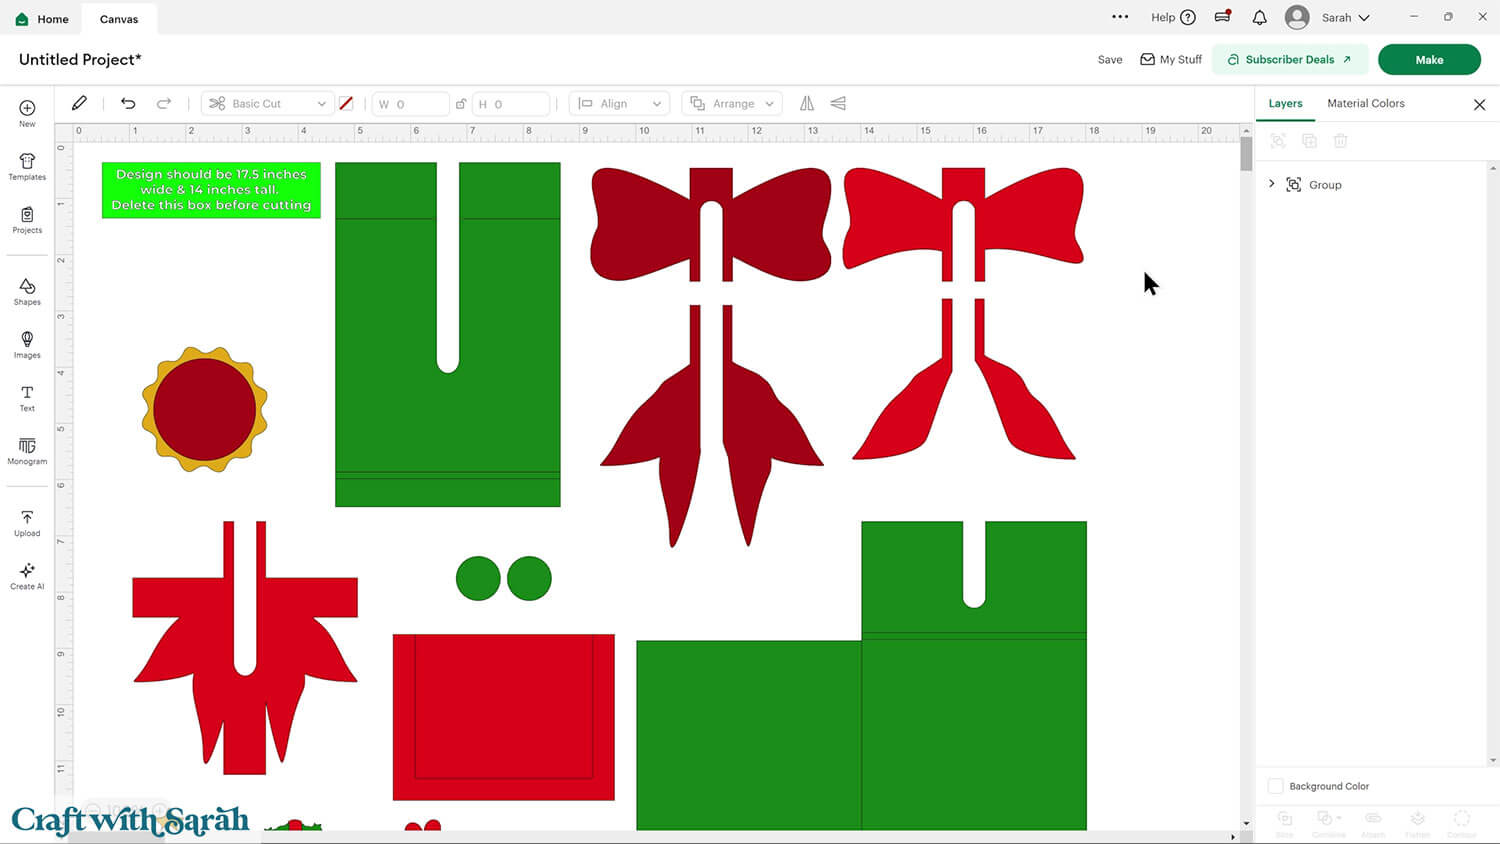Viewport: 1500px width, 844px height.
Task: Select the Text tool
Action: tap(27, 398)
